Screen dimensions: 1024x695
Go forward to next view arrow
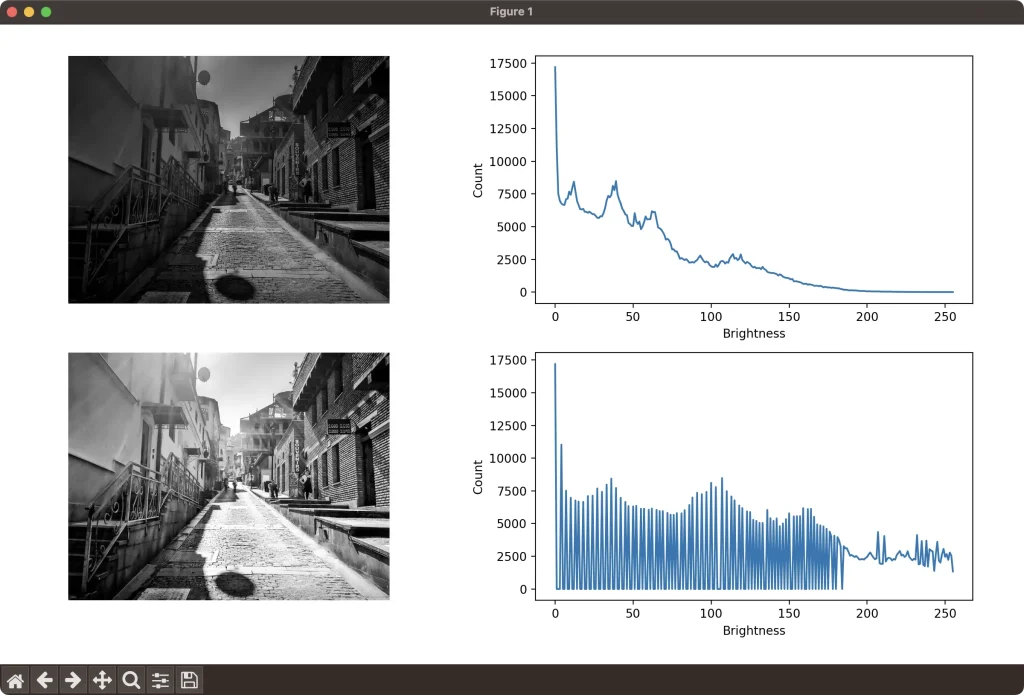pyautogui.click(x=73, y=680)
